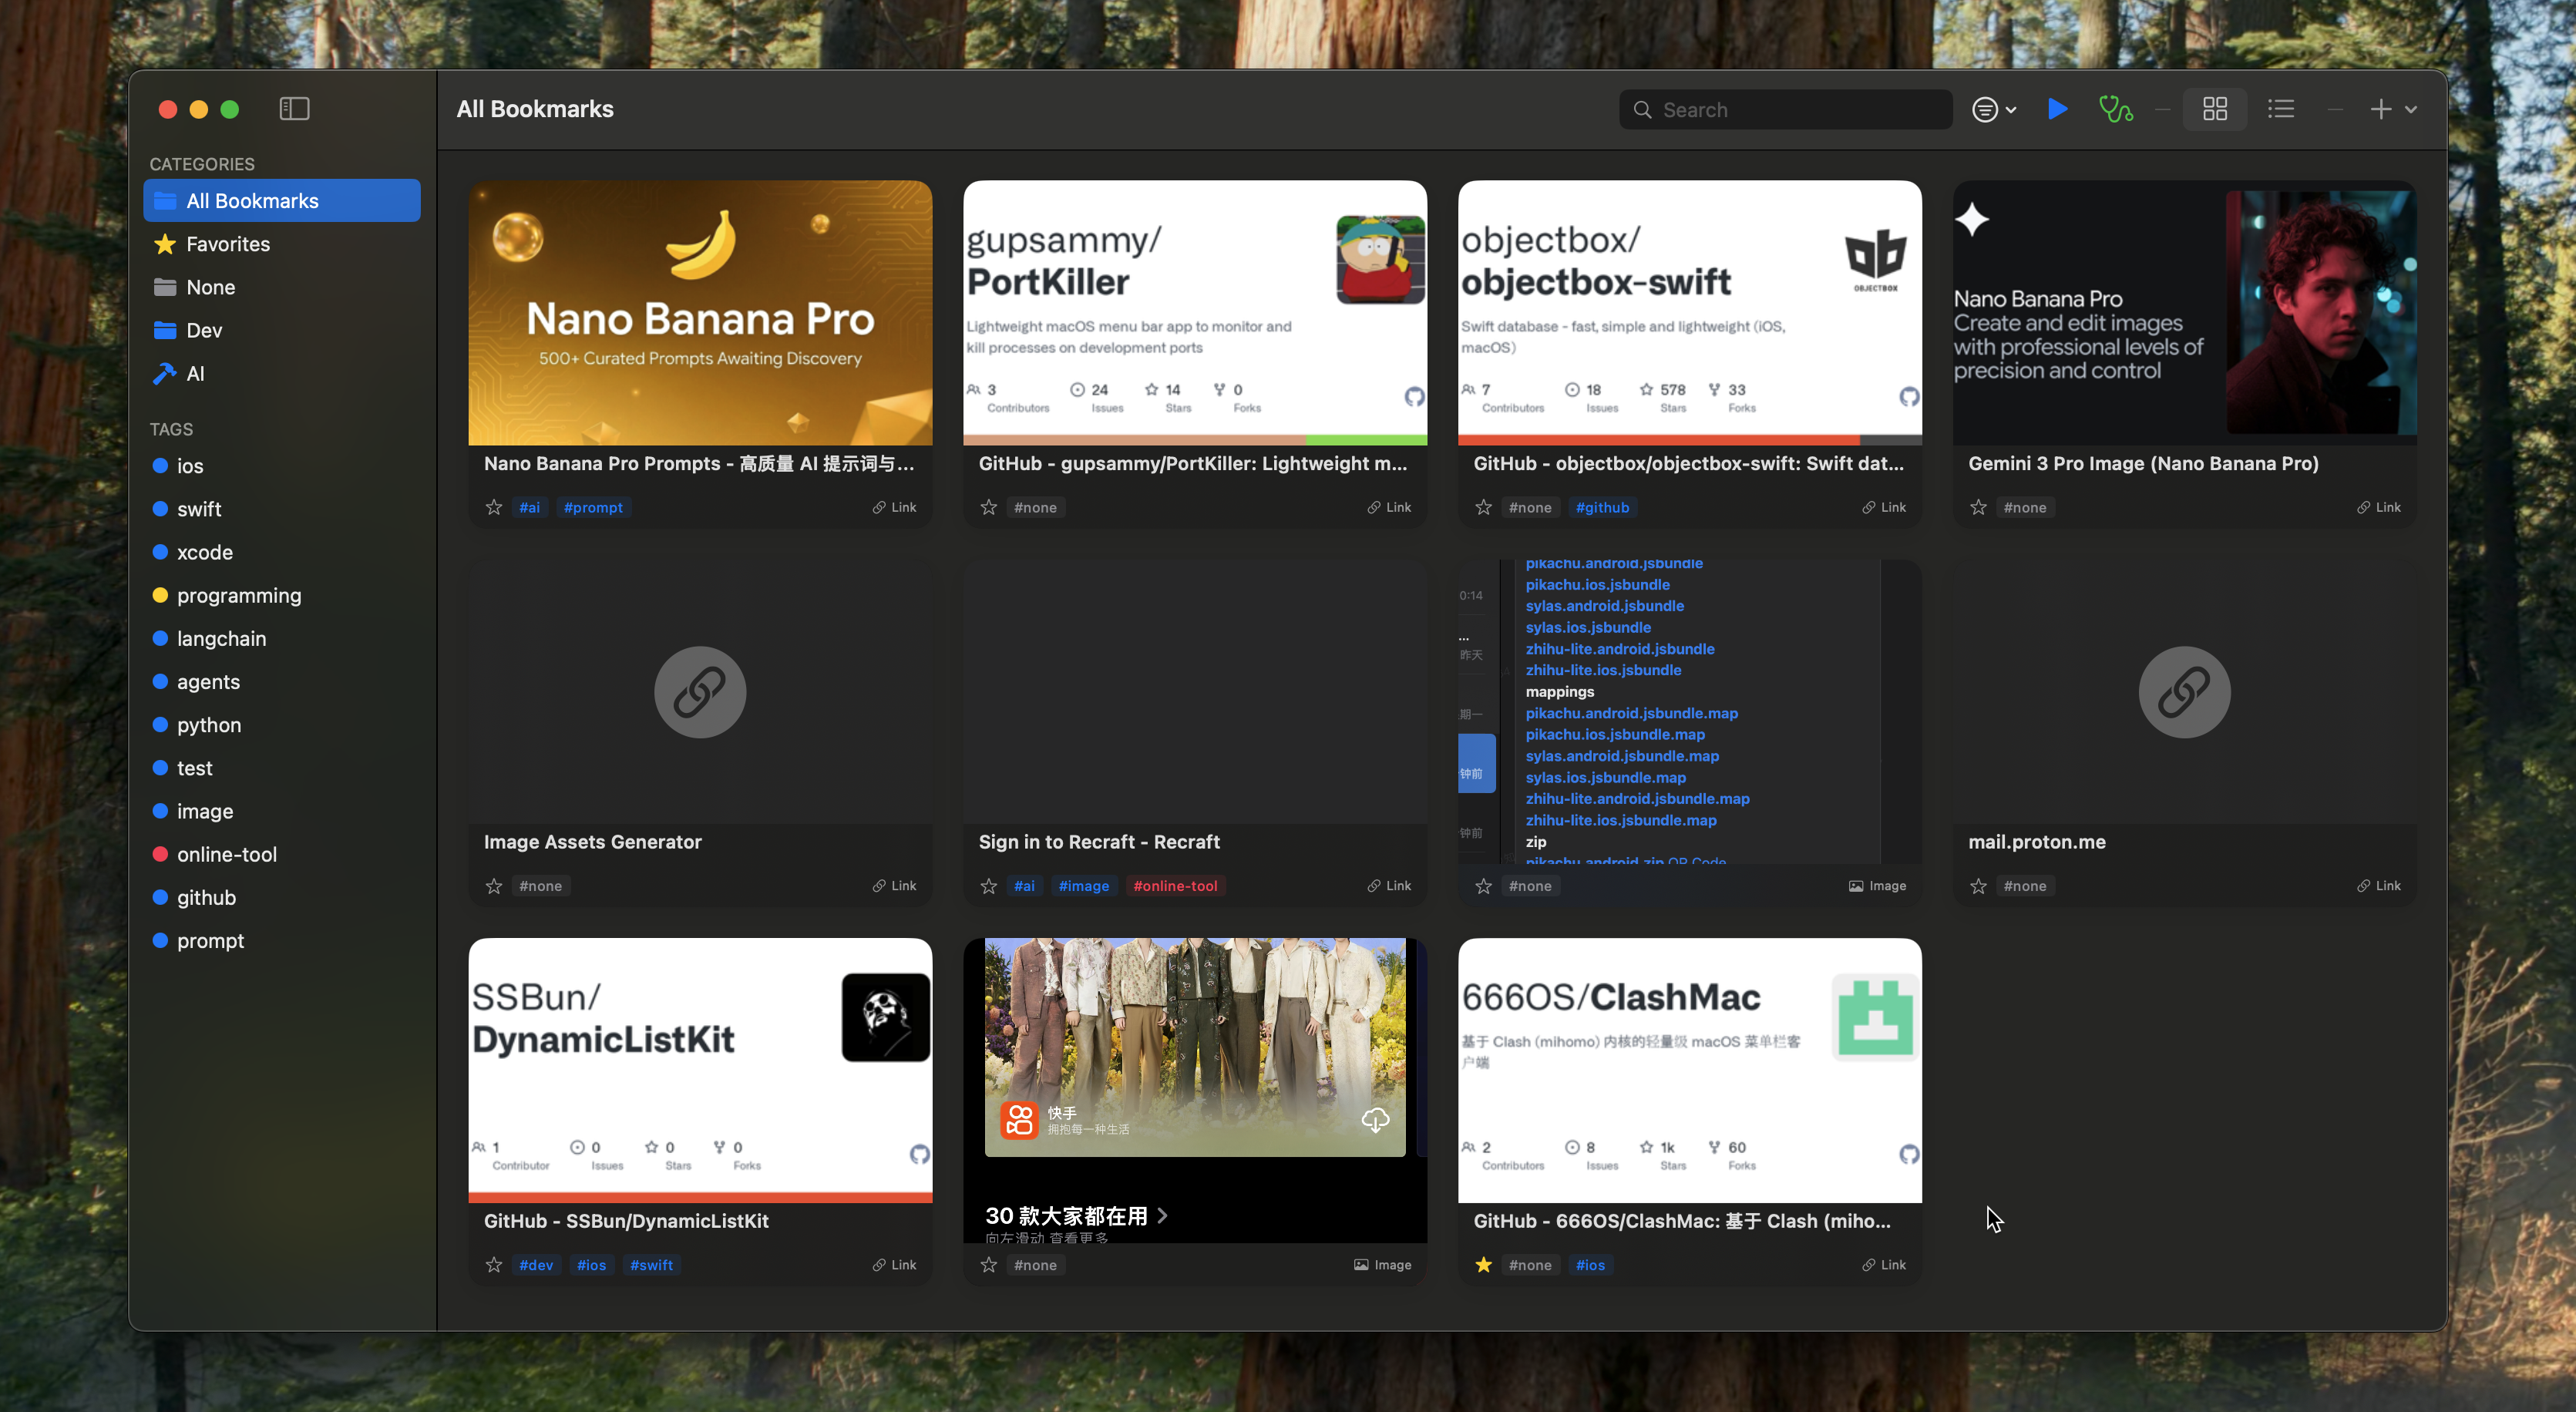Open the Link on the objectbox-swift card
Viewport: 2576px width, 1412px height.
click(1885, 507)
